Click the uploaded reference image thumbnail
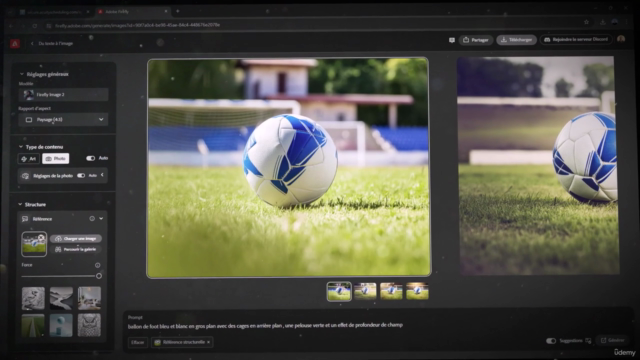 [x=34, y=244]
